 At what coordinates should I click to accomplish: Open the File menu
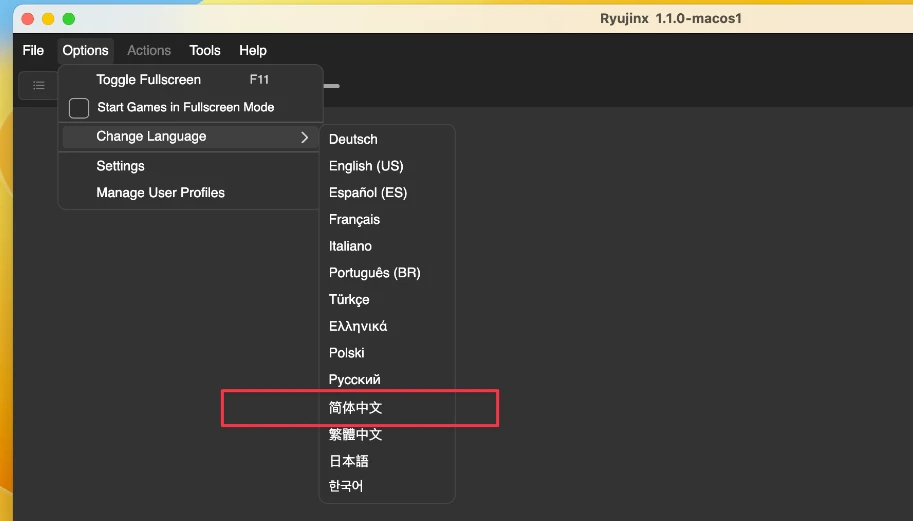coord(33,51)
